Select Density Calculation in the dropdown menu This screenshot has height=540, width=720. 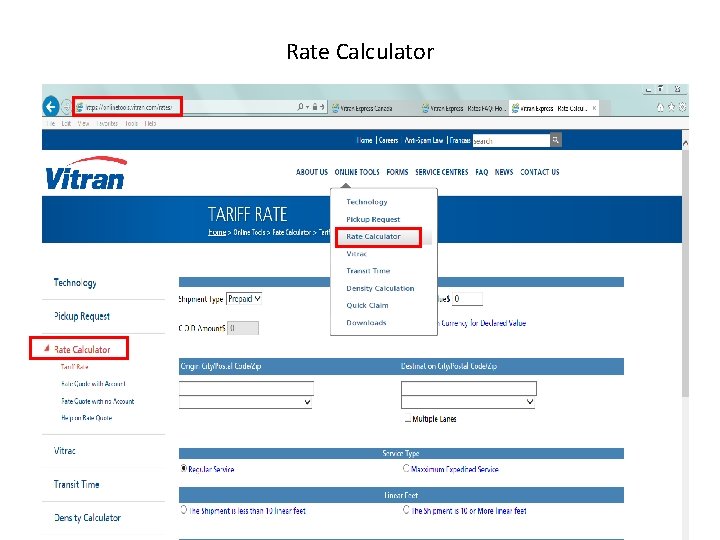[380, 288]
